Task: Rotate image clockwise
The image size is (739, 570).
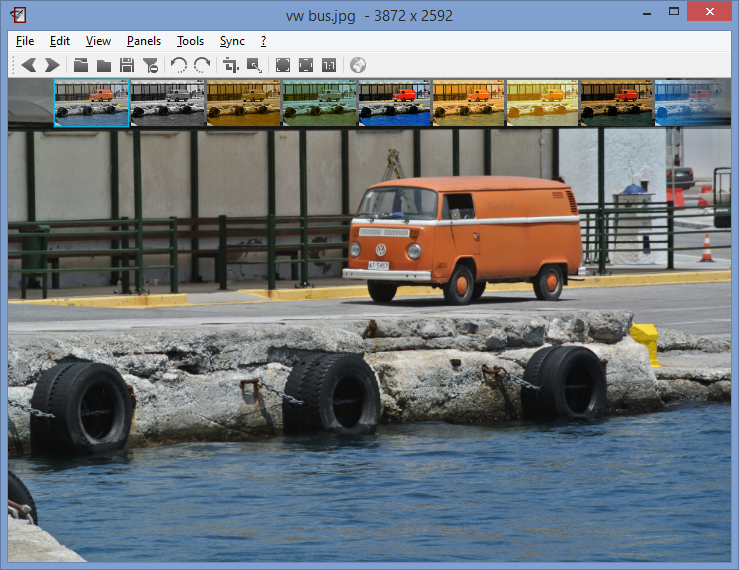Action: [201, 65]
